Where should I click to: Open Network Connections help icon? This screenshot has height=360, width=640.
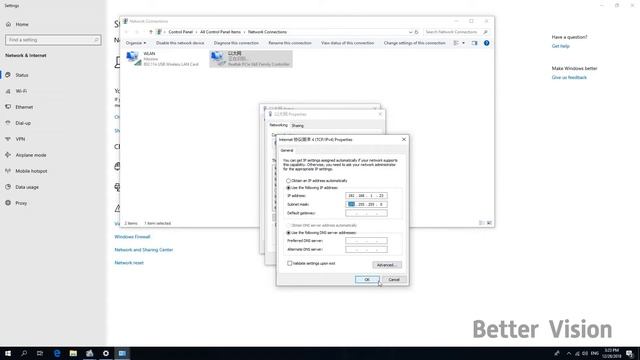[x=487, y=43]
